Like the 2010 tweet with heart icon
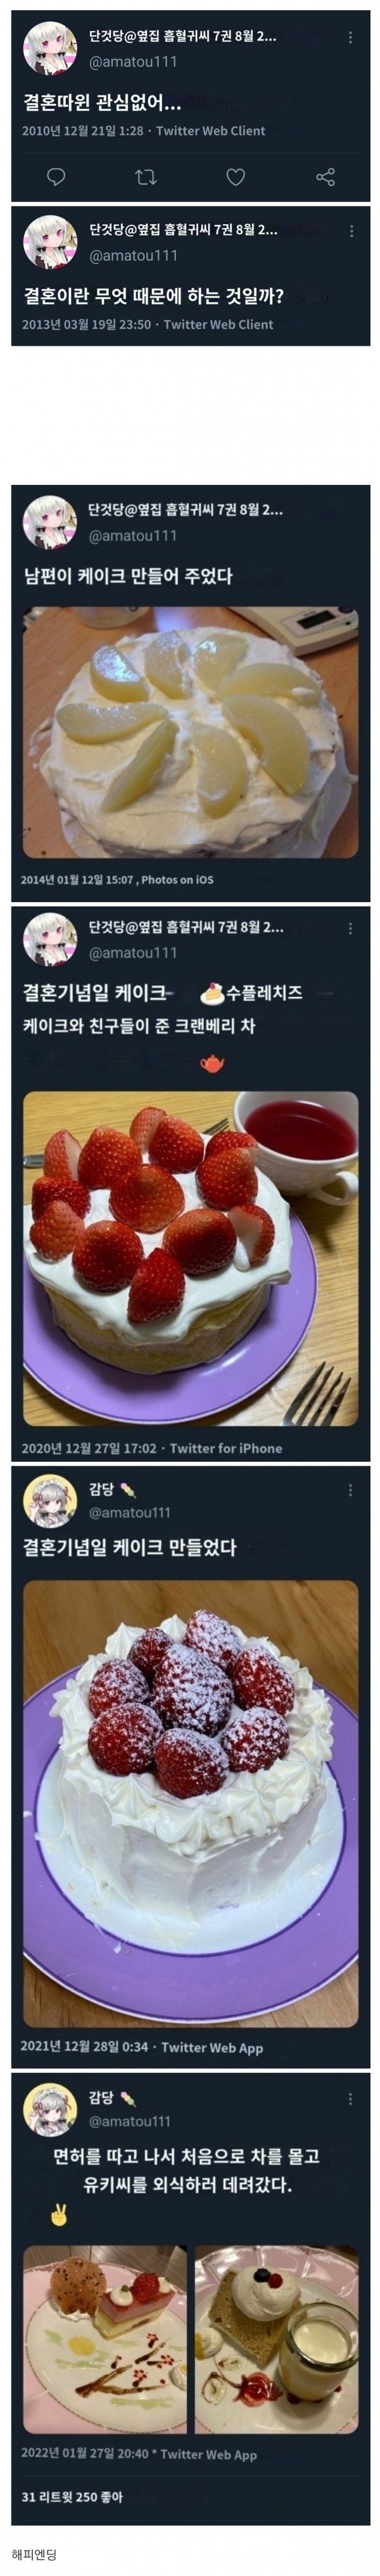380x2576 pixels. [235, 177]
